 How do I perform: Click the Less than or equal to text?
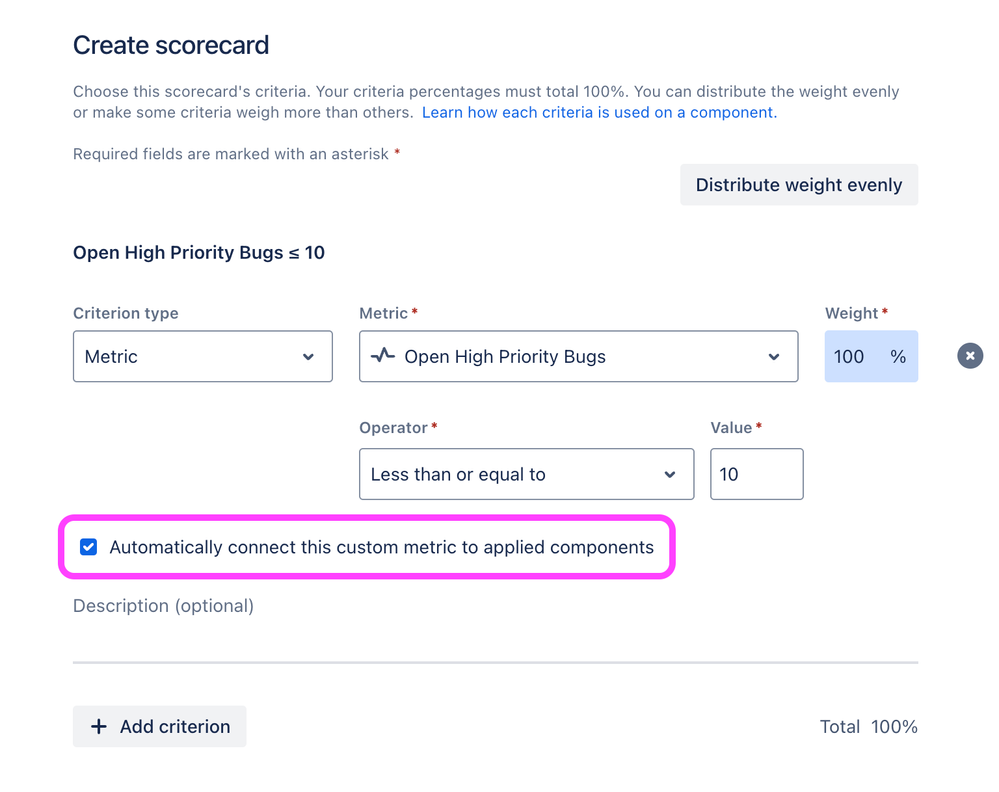[x=458, y=475]
